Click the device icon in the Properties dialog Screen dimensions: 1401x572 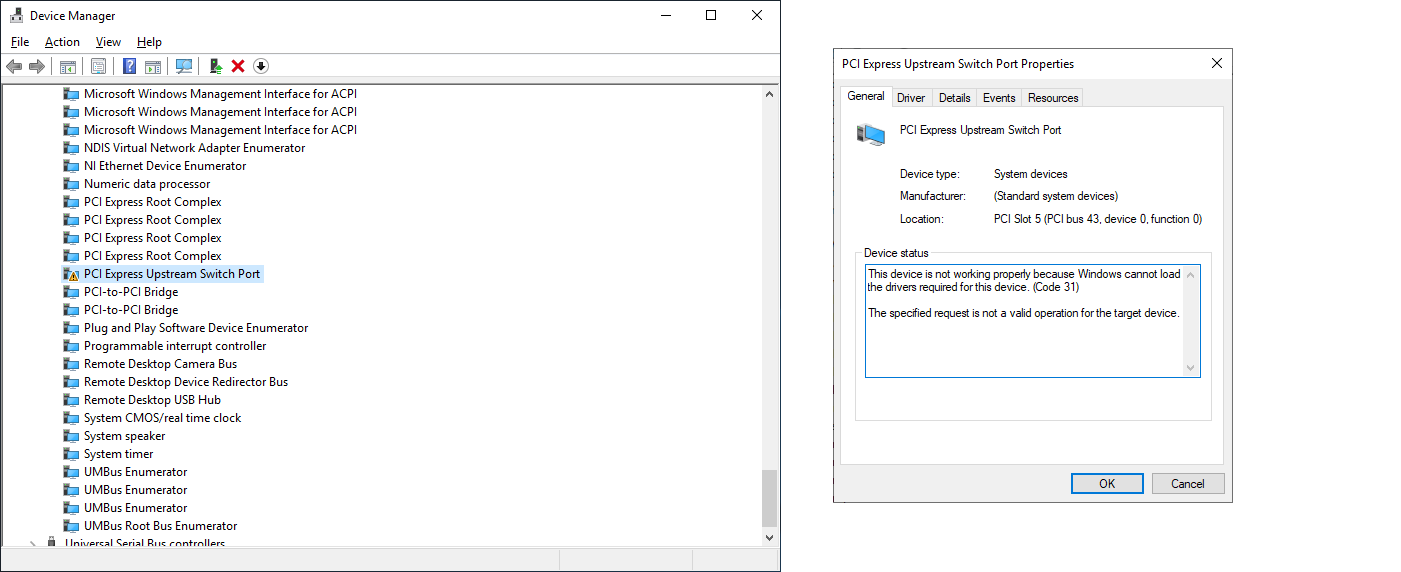(871, 133)
